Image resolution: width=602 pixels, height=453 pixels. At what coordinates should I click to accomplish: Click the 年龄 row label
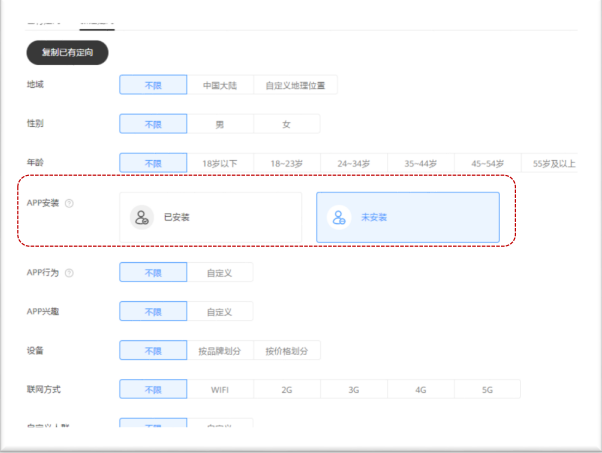[35, 162]
